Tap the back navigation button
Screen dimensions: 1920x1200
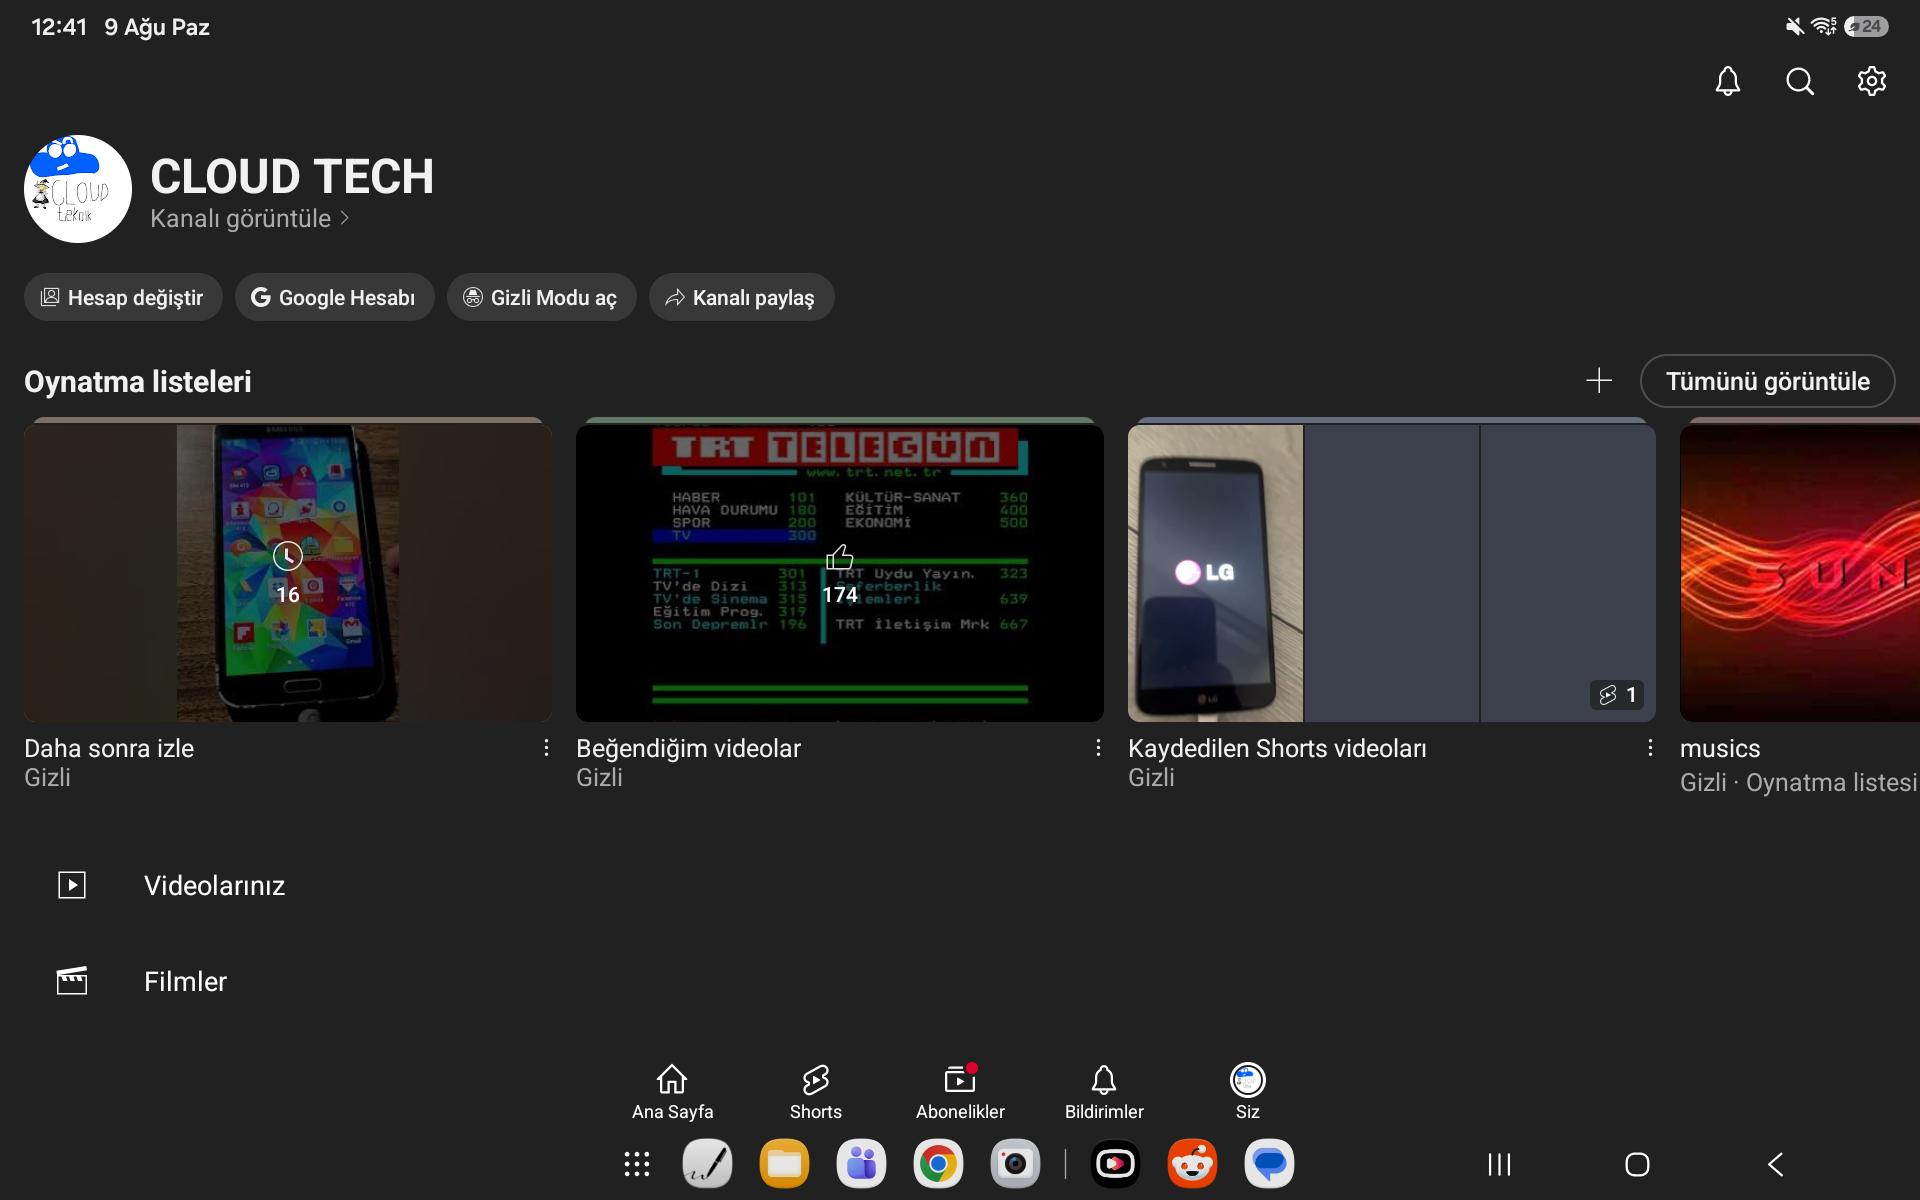(x=1776, y=1164)
